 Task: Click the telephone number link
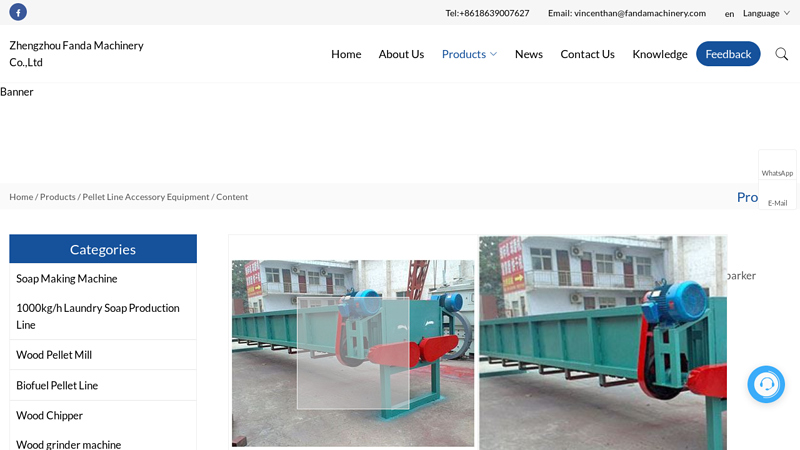click(487, 13)
